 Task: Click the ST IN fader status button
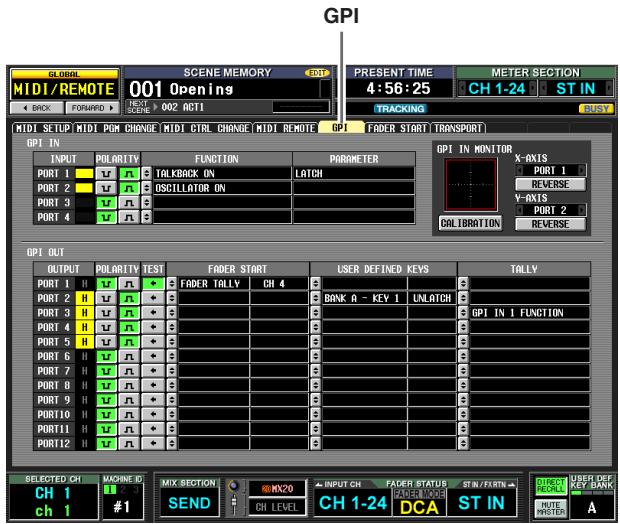point(481,503)
